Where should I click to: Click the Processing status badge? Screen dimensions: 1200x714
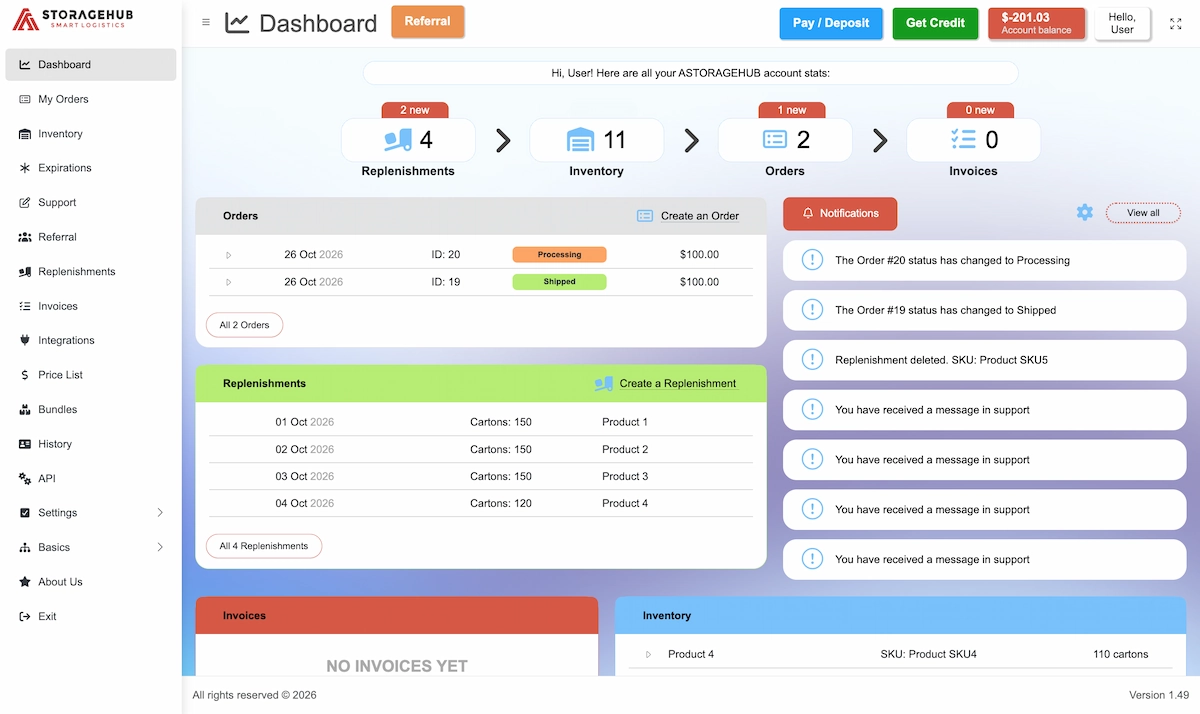[x=559, y=255]
